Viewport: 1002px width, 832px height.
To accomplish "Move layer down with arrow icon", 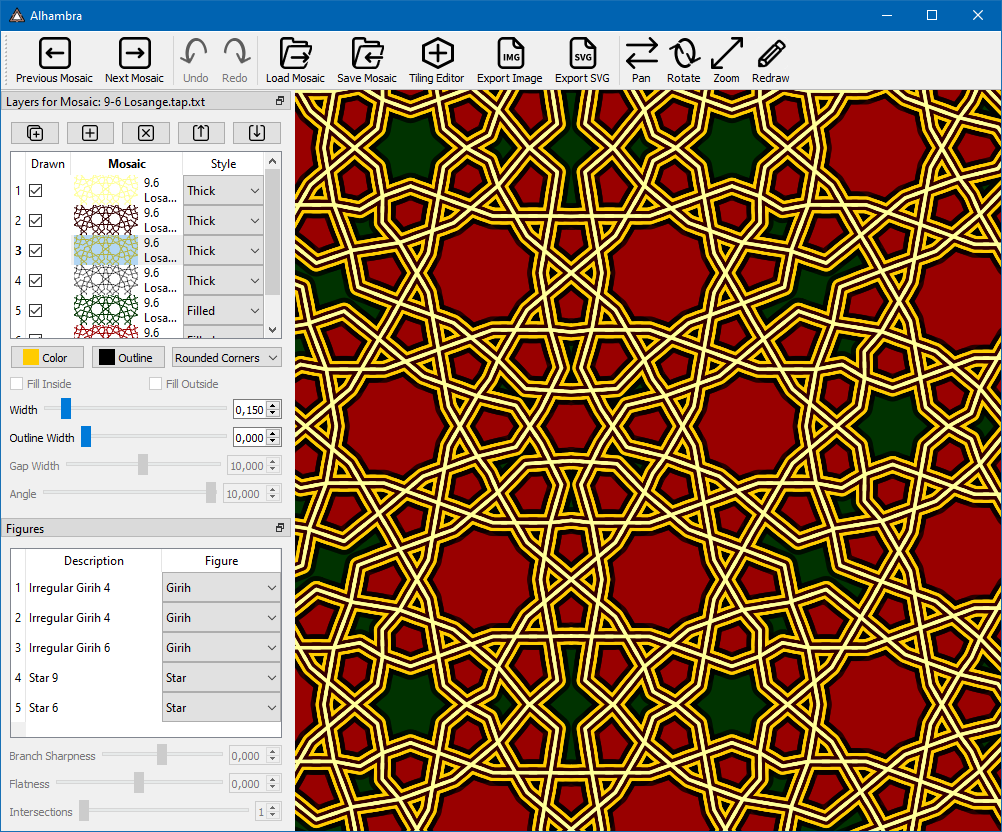I will point(257,133).
